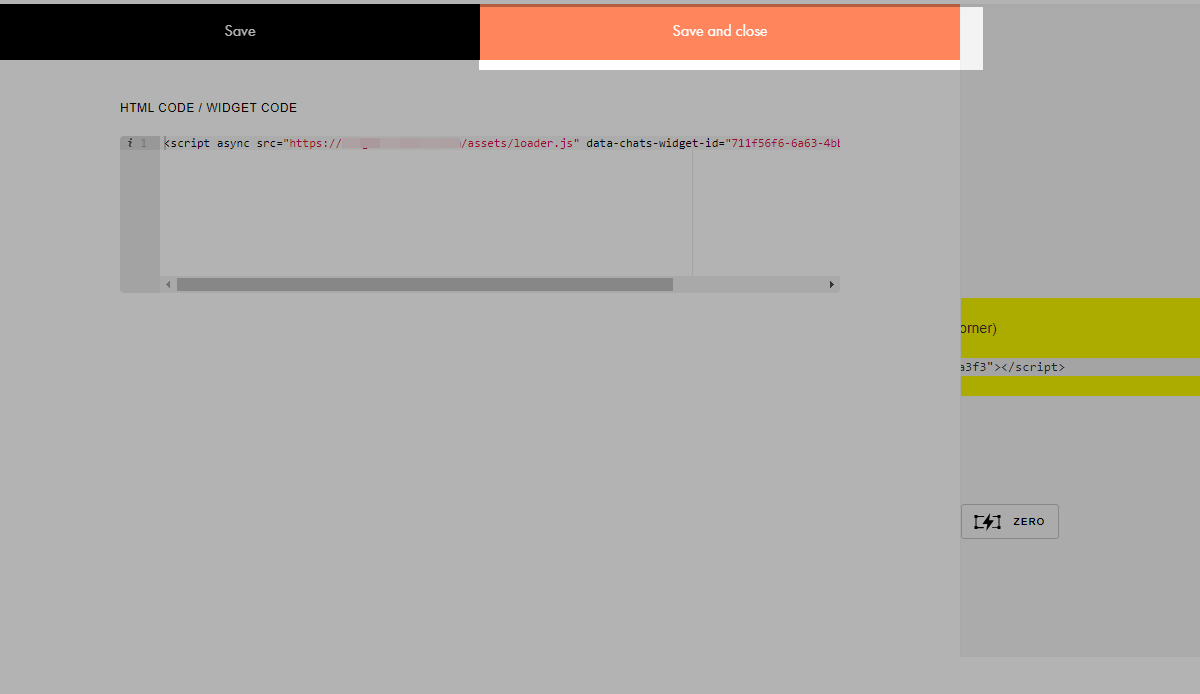The height and width of the screenshot is (694, 1200).
Task: Click the scrollbar left arrow in code editor
Action: 168,285
